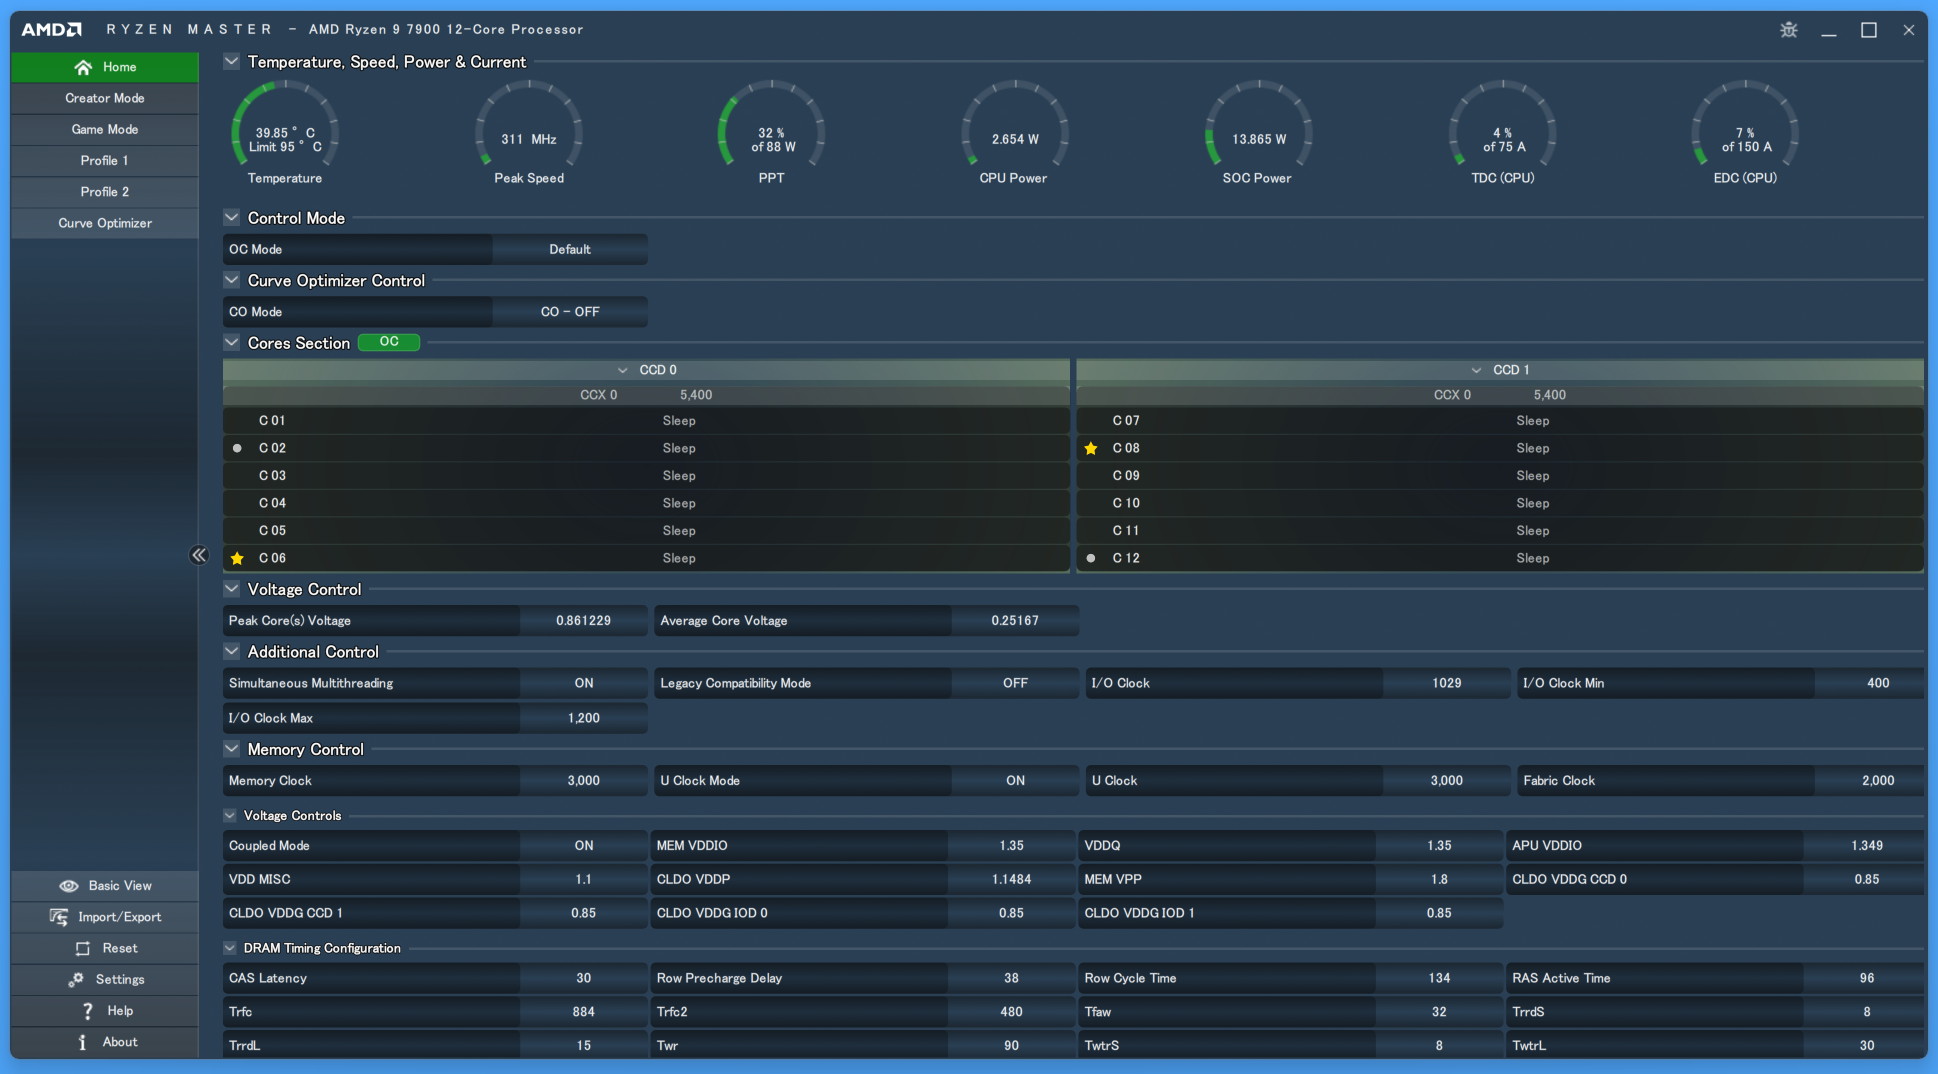Switch to Profile 1
The height and width of the screenshot is (1074, 1938).
105,160
